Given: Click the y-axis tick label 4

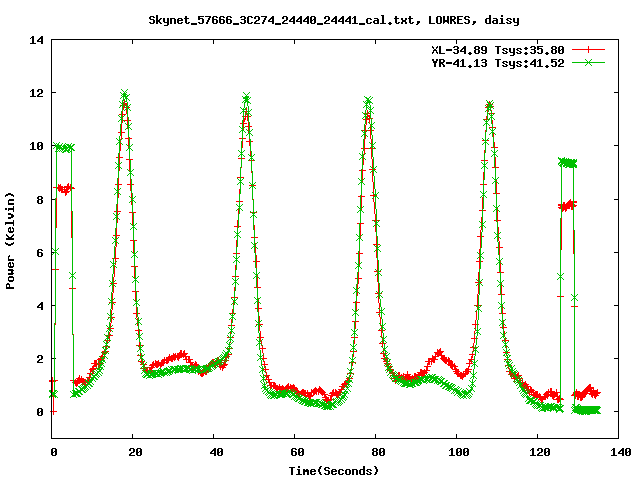Looking at the screenshot, I should (40, 306).
